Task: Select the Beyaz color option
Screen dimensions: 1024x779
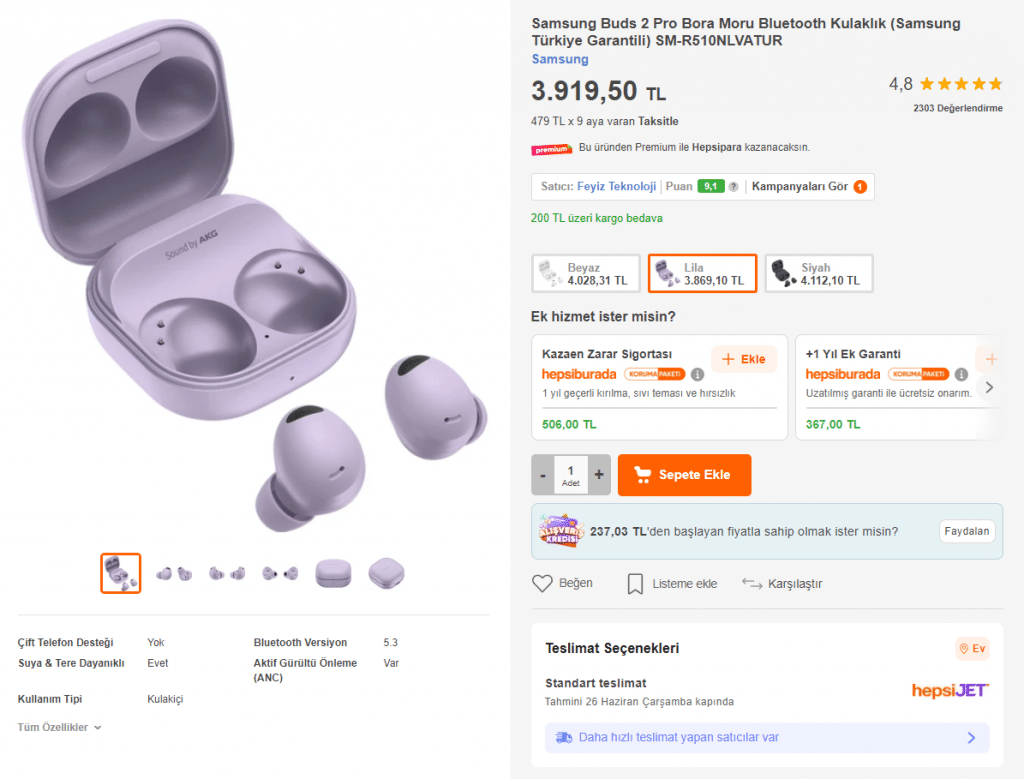Action: coord(586,274)
